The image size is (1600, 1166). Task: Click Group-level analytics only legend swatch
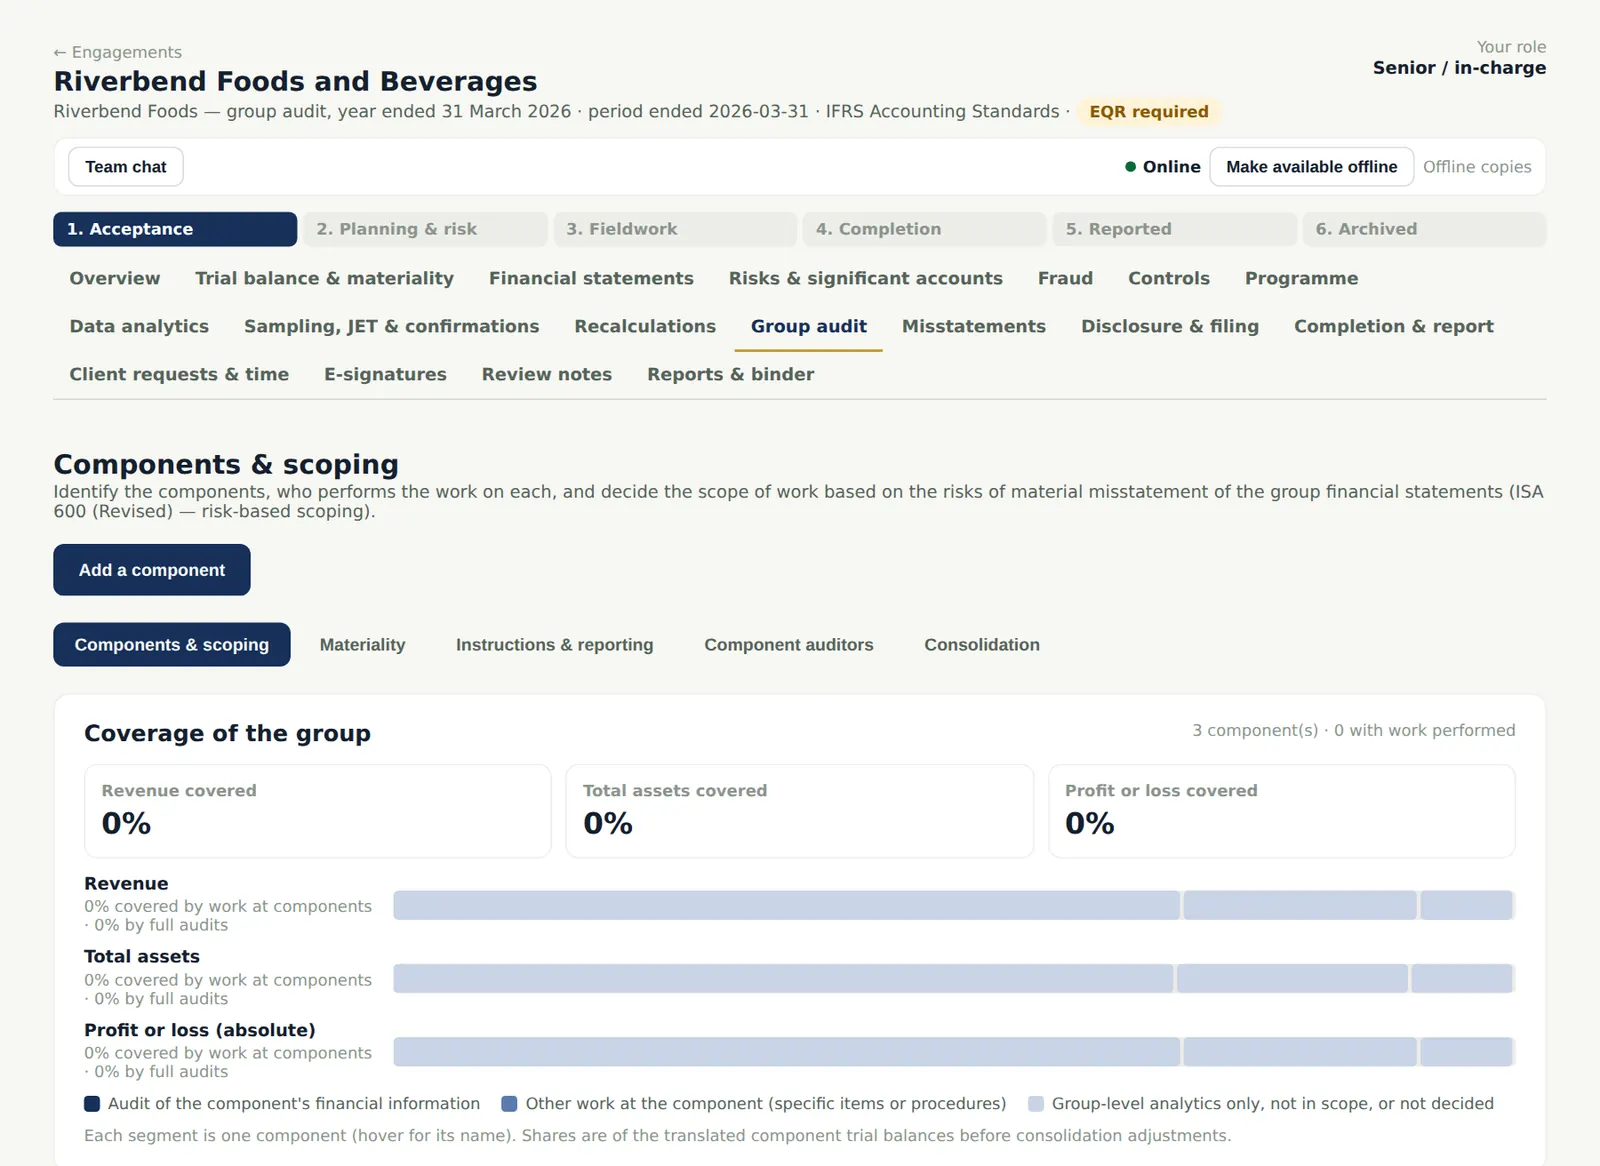pyautogui.click(x=1036, y=1104)
